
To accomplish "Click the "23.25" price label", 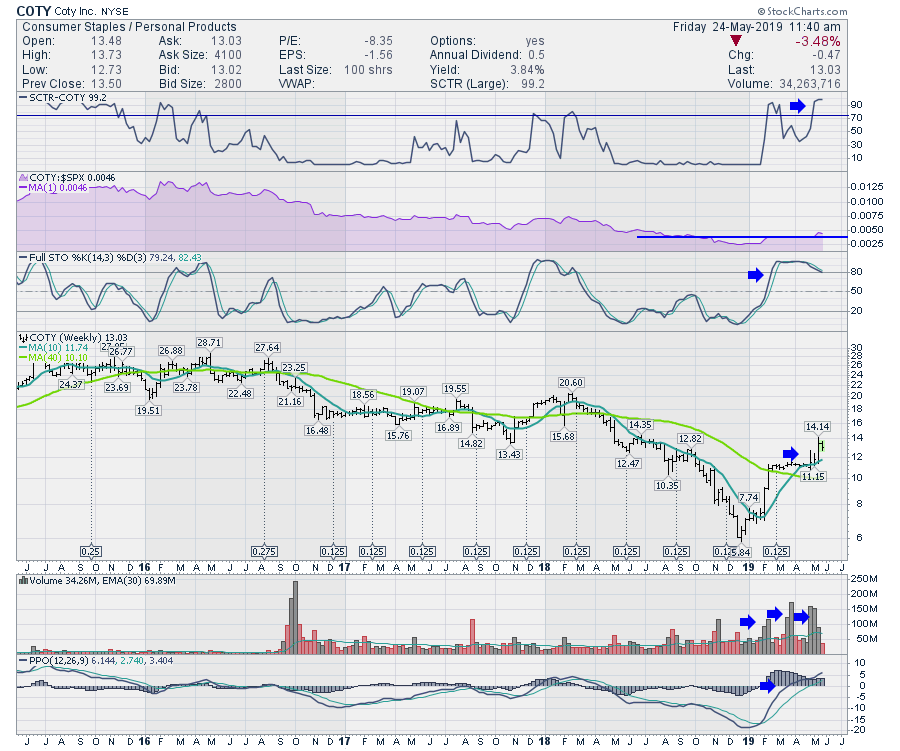I will point(294,367).
